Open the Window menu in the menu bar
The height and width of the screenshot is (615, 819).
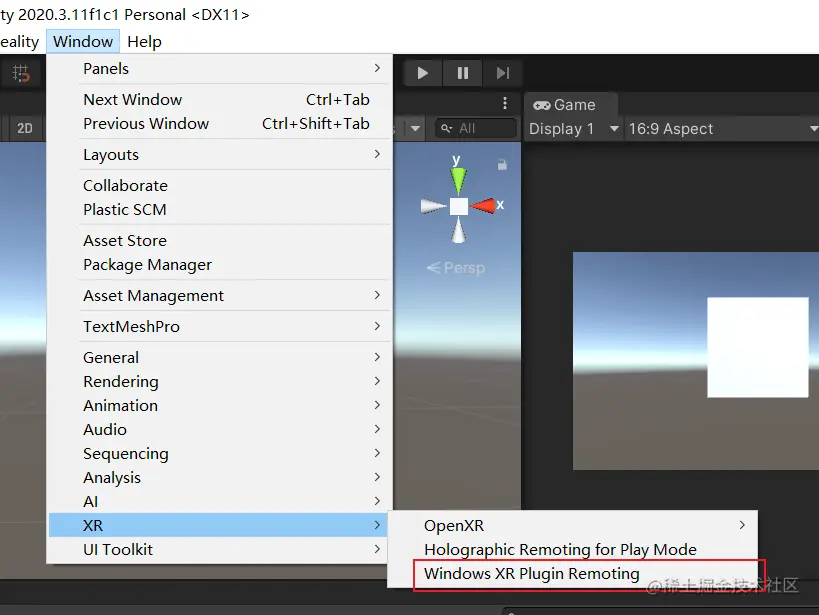(83, 41)
